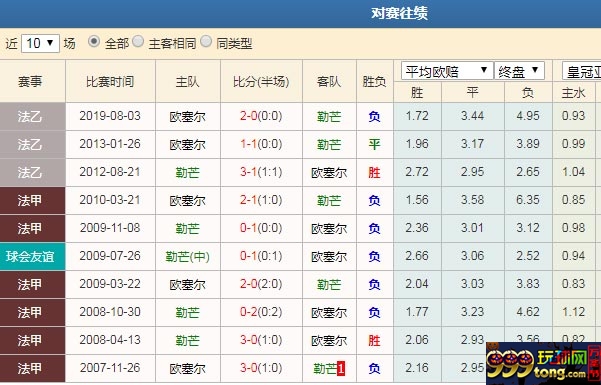Click away team 欧塞尔 in 2008-10-30 row
The image size is (601, 385).
329,312
